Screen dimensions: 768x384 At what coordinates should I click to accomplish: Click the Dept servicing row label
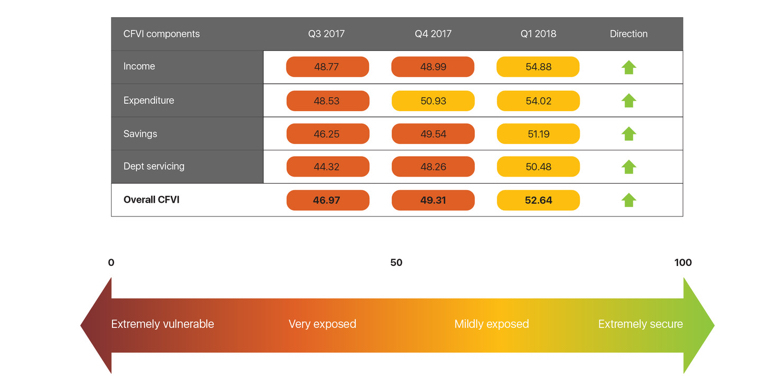154,166
